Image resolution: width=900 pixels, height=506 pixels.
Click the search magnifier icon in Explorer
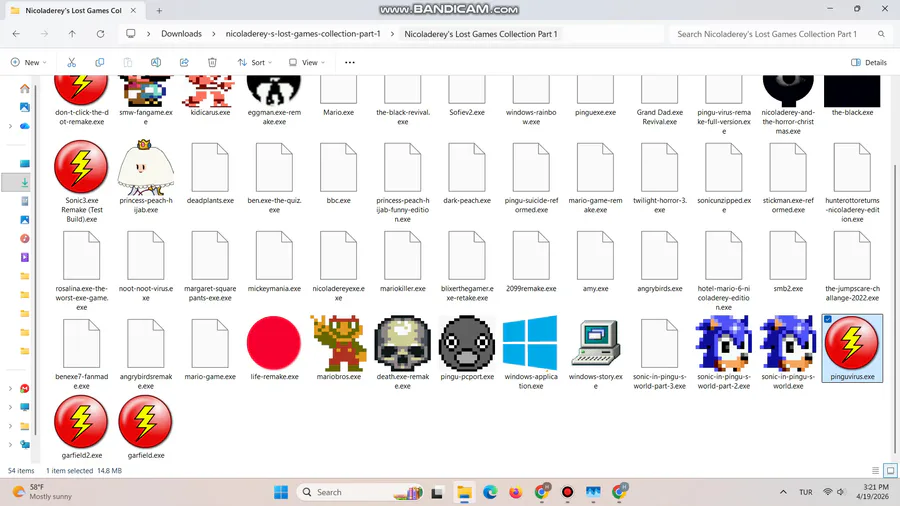[881, 34]
